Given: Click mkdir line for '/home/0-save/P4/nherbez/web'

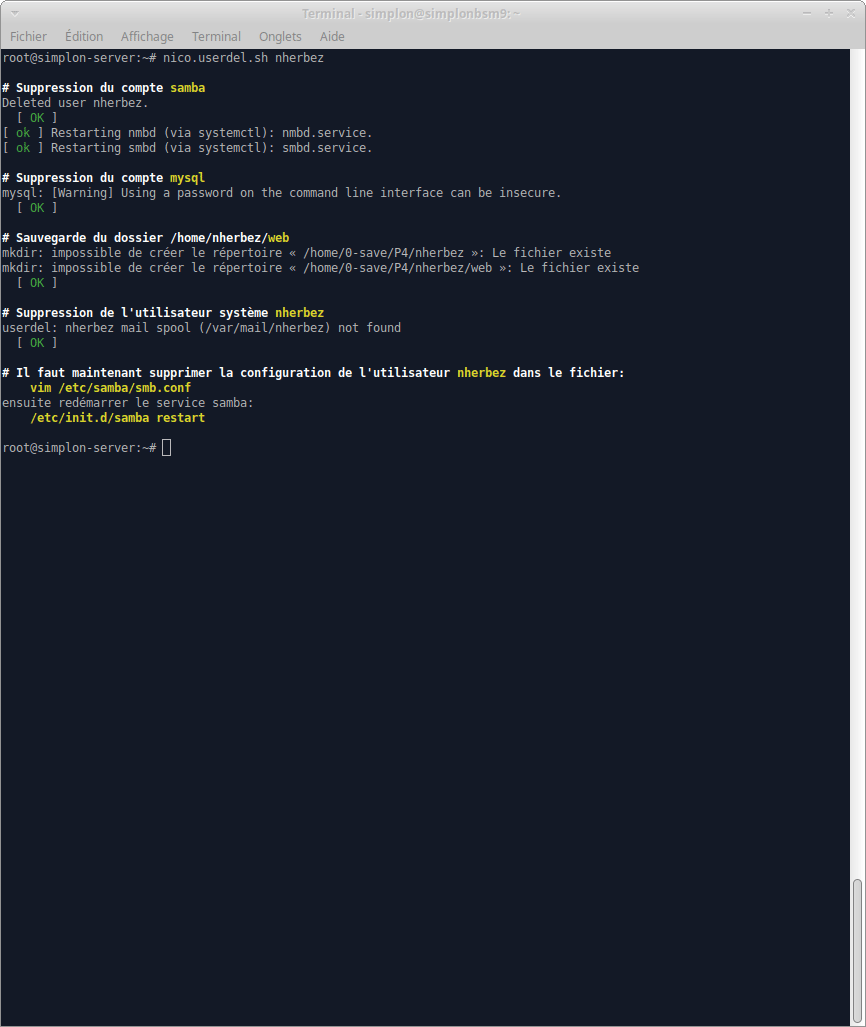Looking at the screenshot, I should pos(320,268).
